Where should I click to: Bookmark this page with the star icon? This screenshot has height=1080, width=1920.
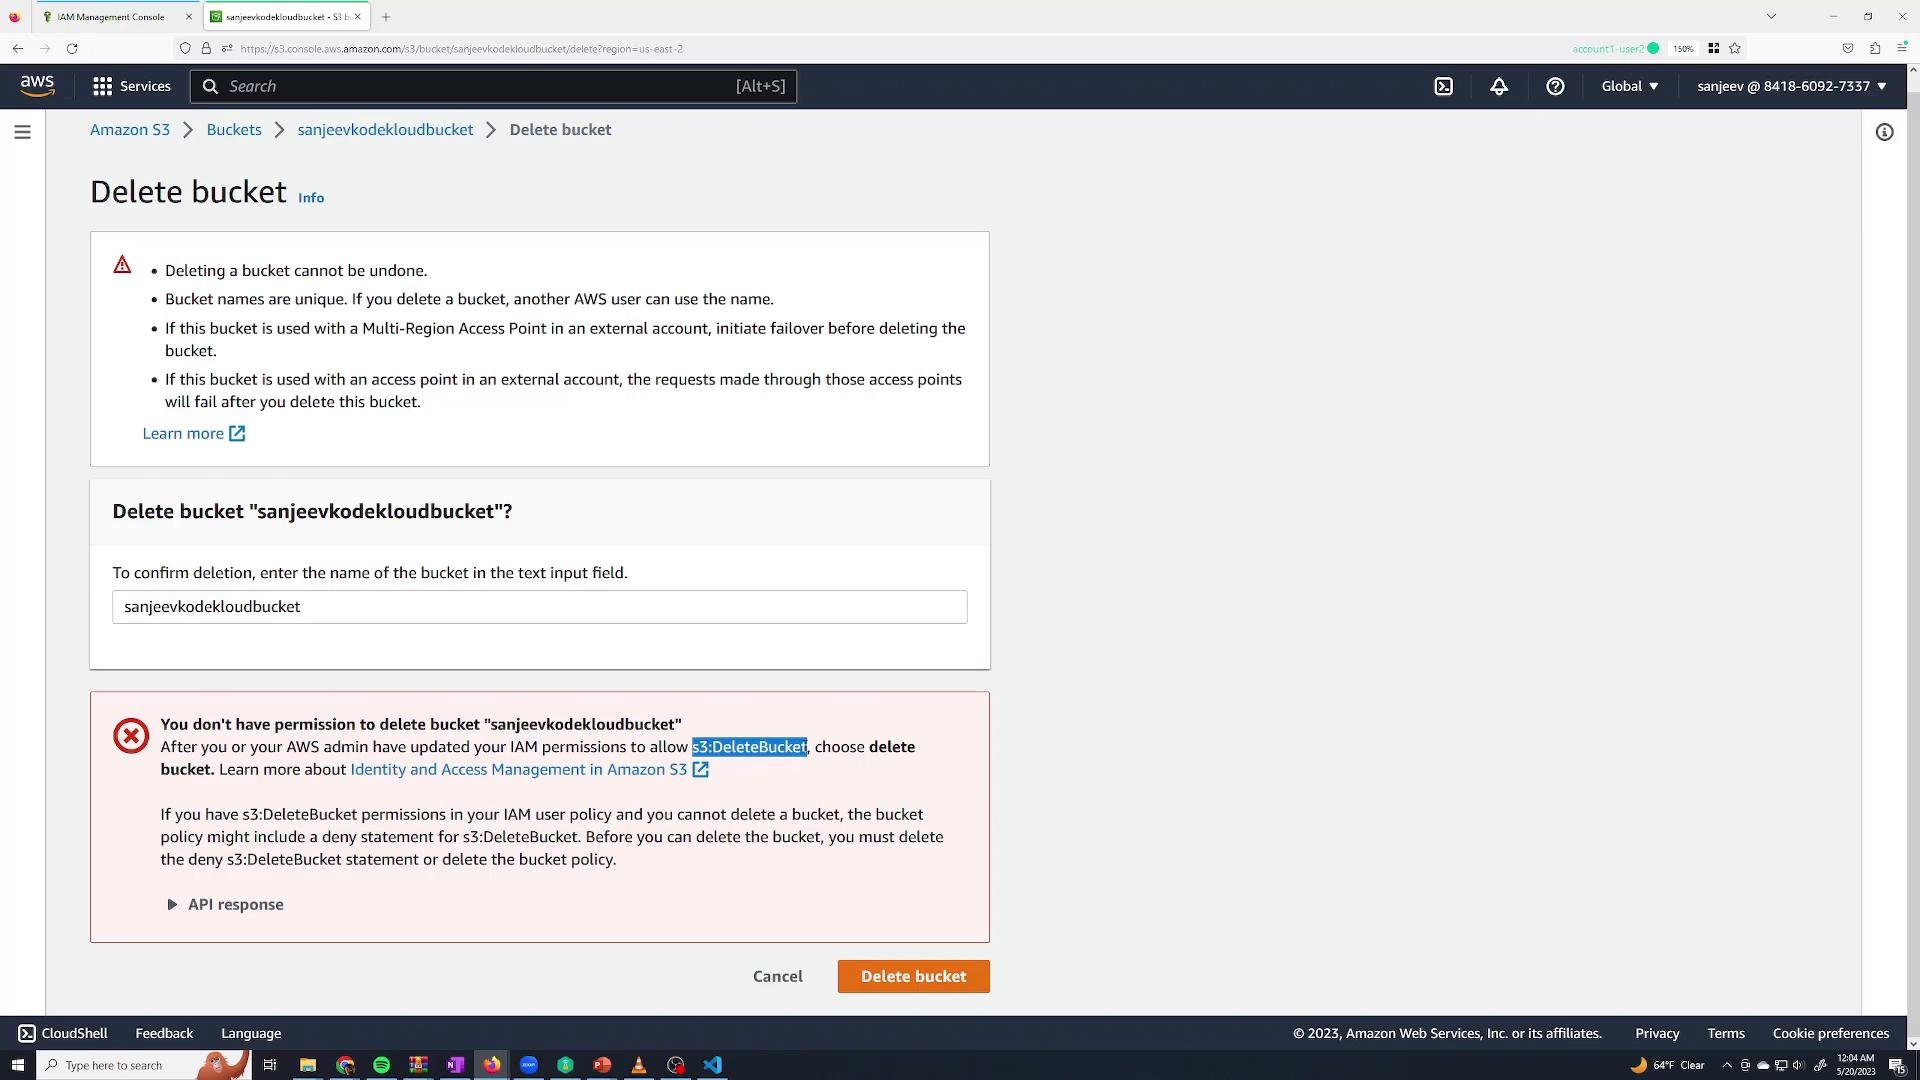tap(1735, 48)
